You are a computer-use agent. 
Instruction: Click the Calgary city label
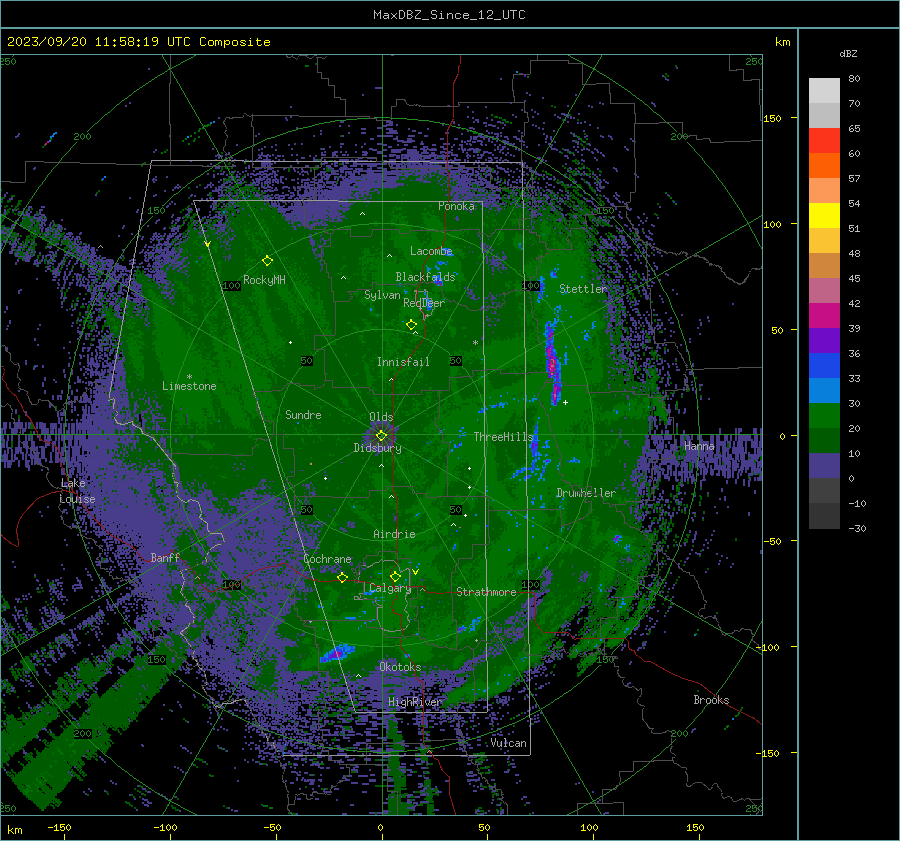(x=390, y=588)
